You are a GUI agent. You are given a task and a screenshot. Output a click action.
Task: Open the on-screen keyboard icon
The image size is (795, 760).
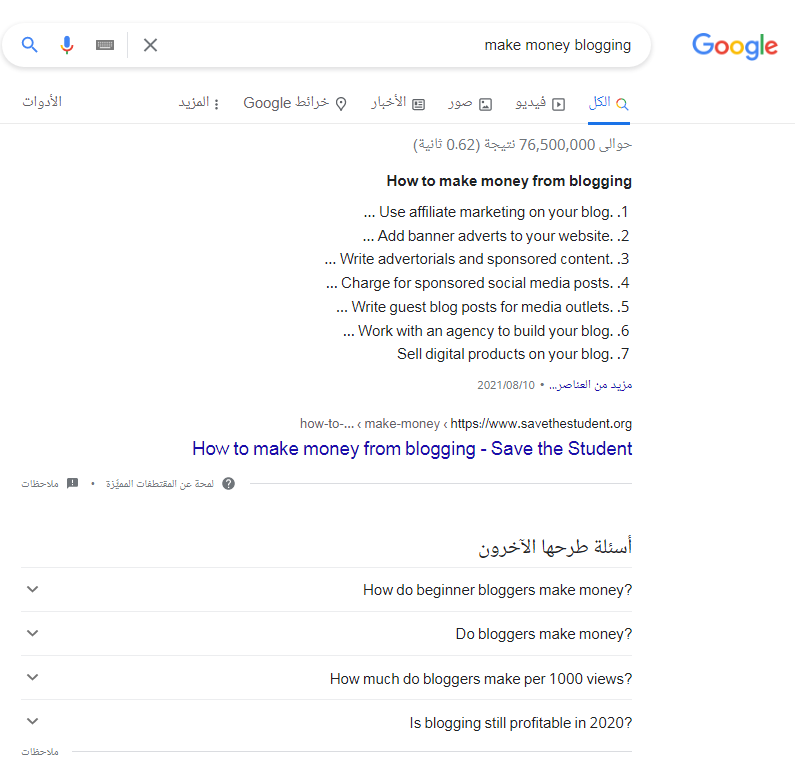point(105,45)
